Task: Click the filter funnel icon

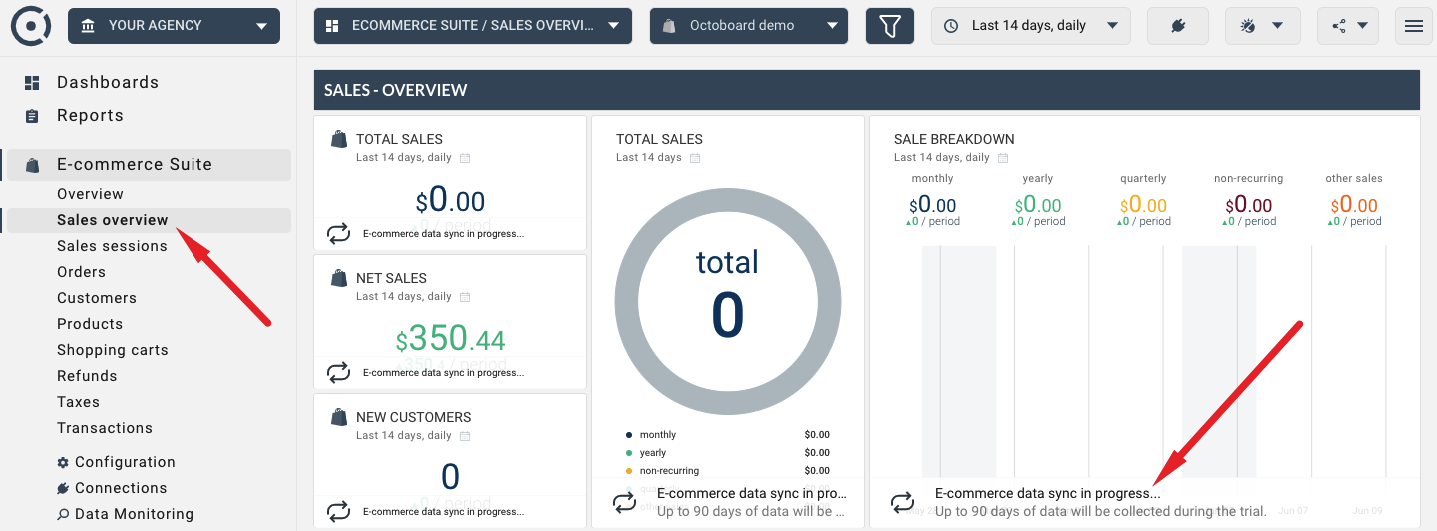Action: click(890, 25)
